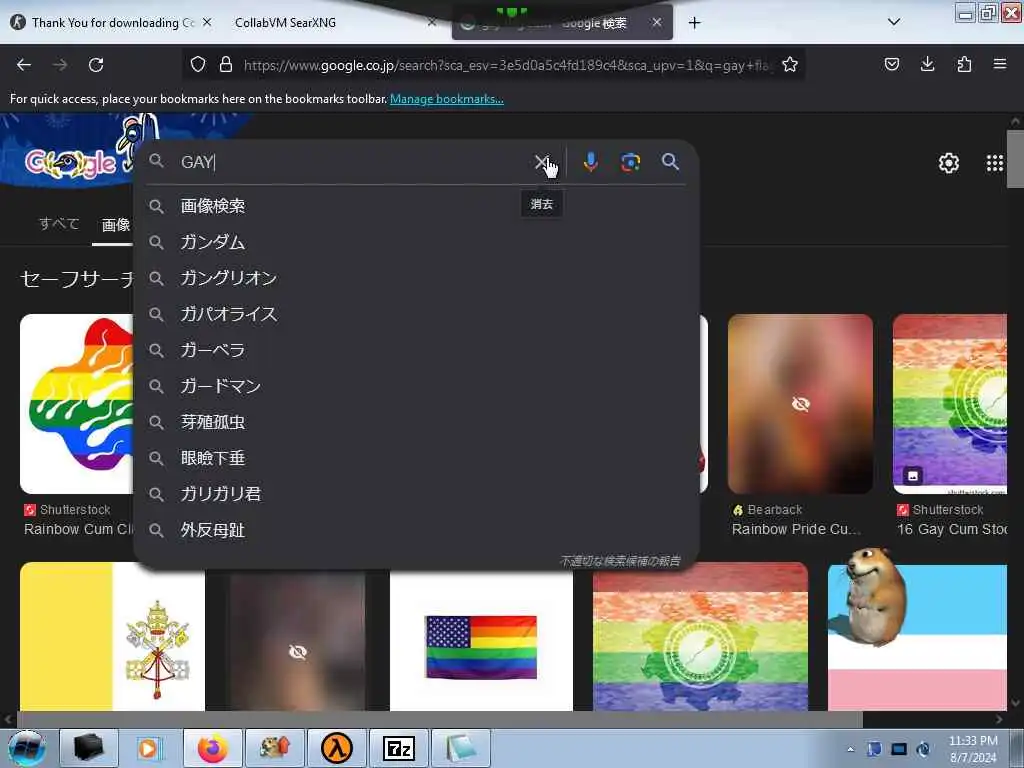This screenshot has height=768, width=1024.
Task: Bookmark this page with the star
Action: coord(790,64)
